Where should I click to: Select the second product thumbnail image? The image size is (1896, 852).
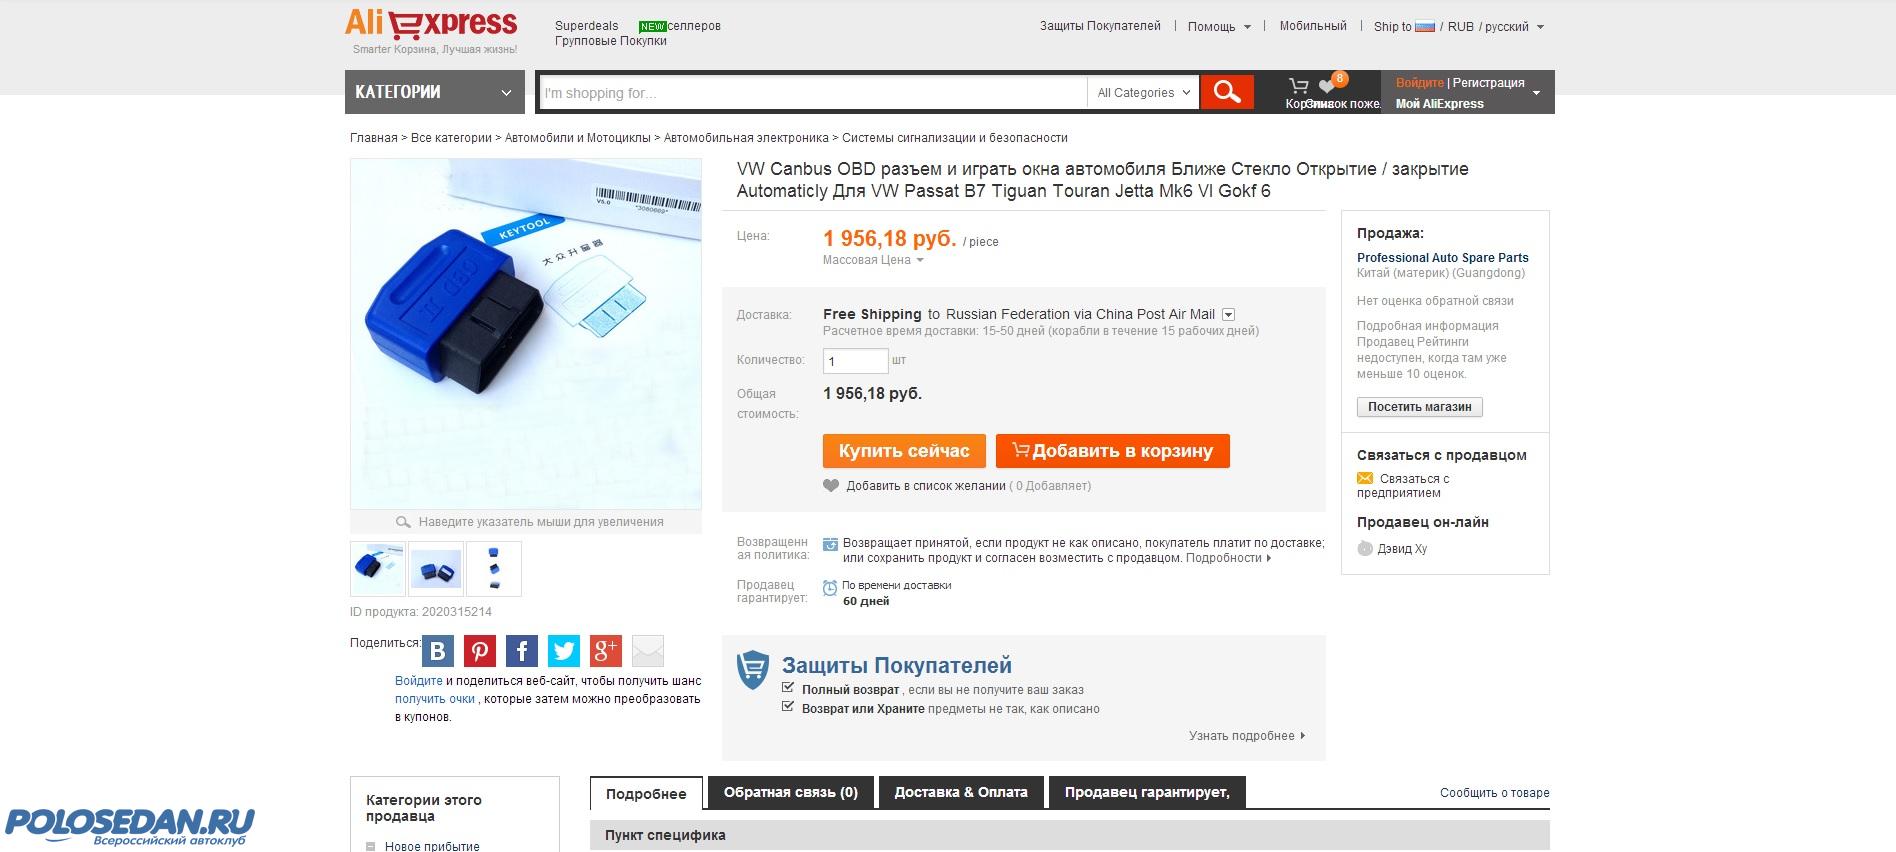pyautogui.click(x=436, y=569)
